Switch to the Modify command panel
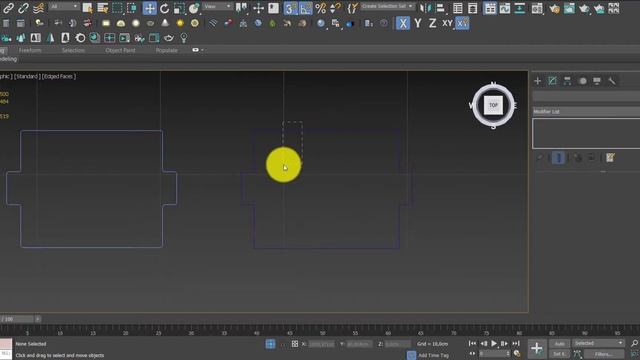 coord(552,81)
